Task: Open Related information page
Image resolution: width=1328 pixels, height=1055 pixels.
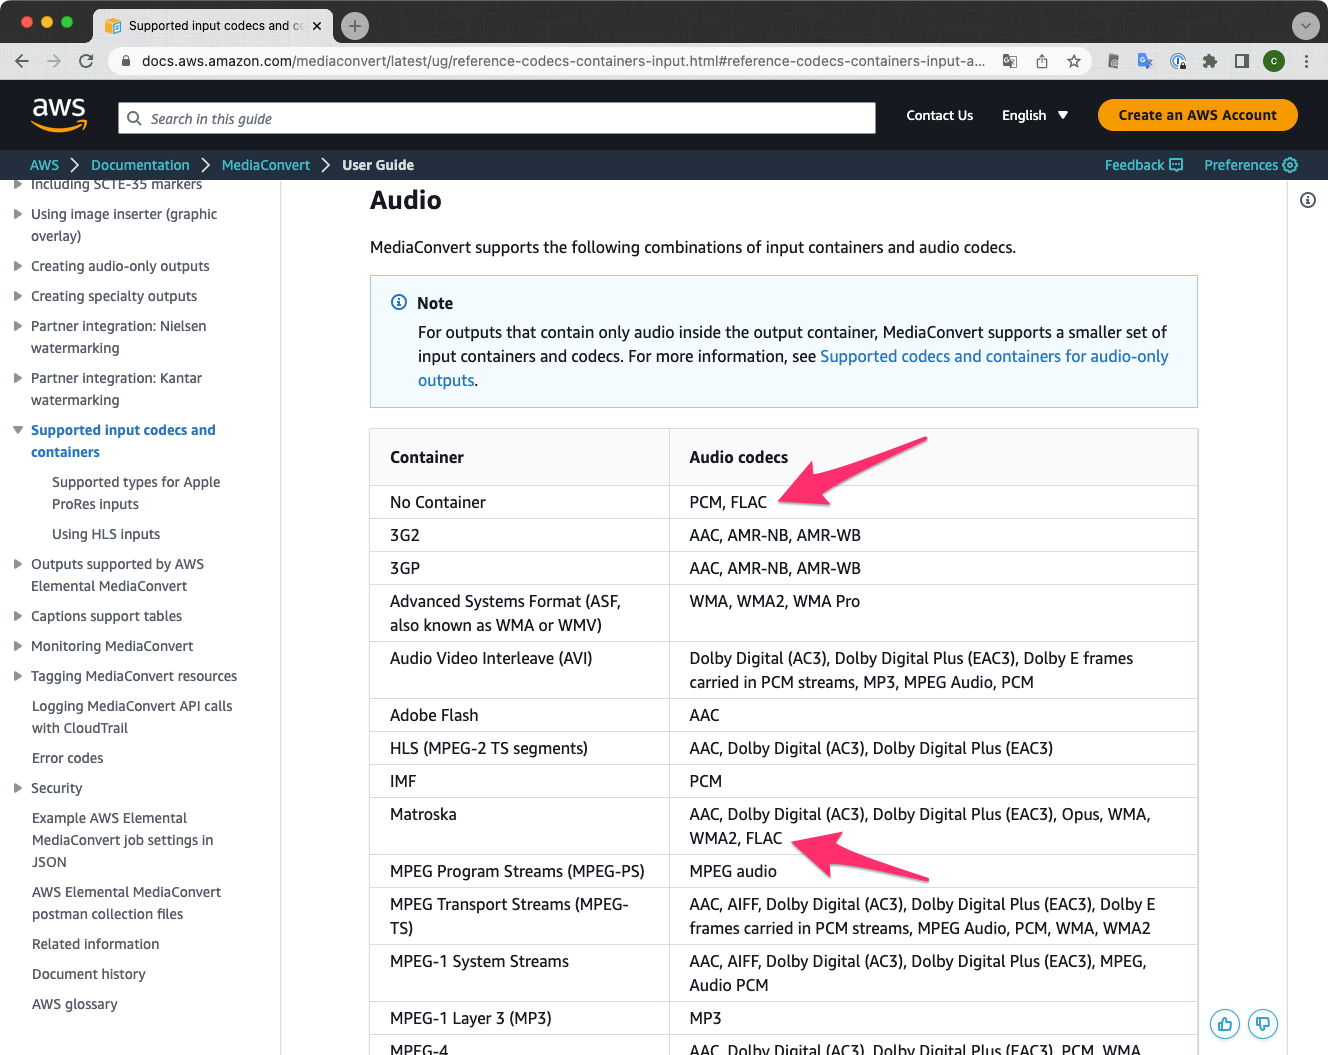Action: click(x=95, y=944)
